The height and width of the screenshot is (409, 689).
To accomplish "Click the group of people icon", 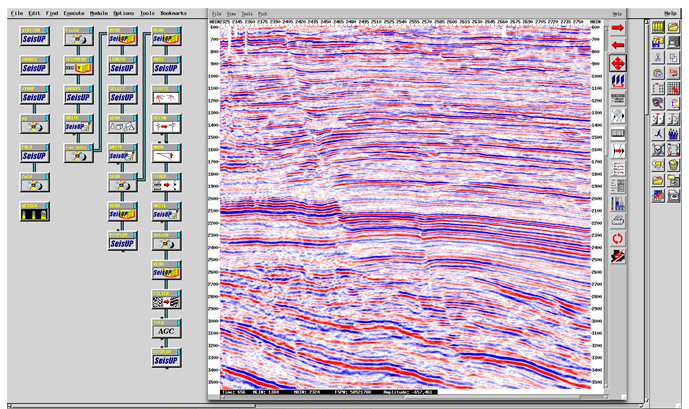I will pos(673,134).
